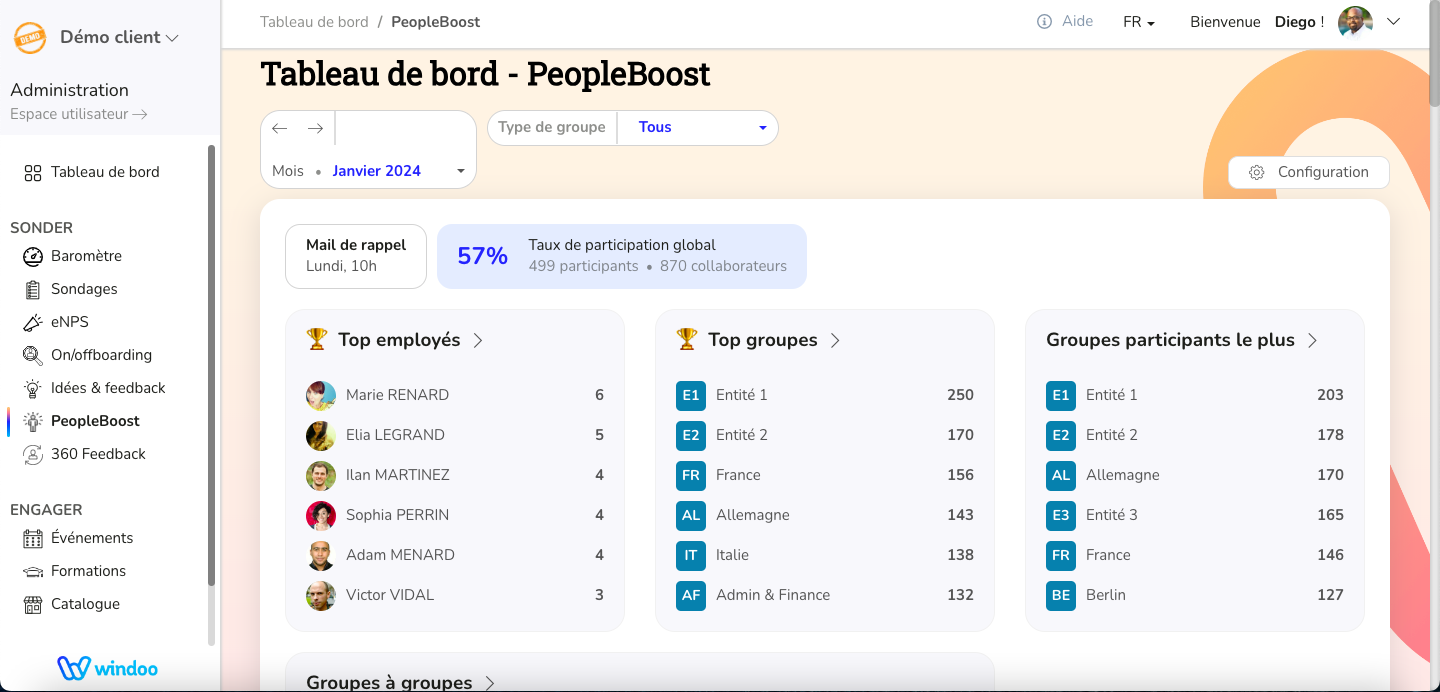Click the BE badge for Berlin
The width and height of the screenshot is (1440, 692).
[x=1061, y=595]
